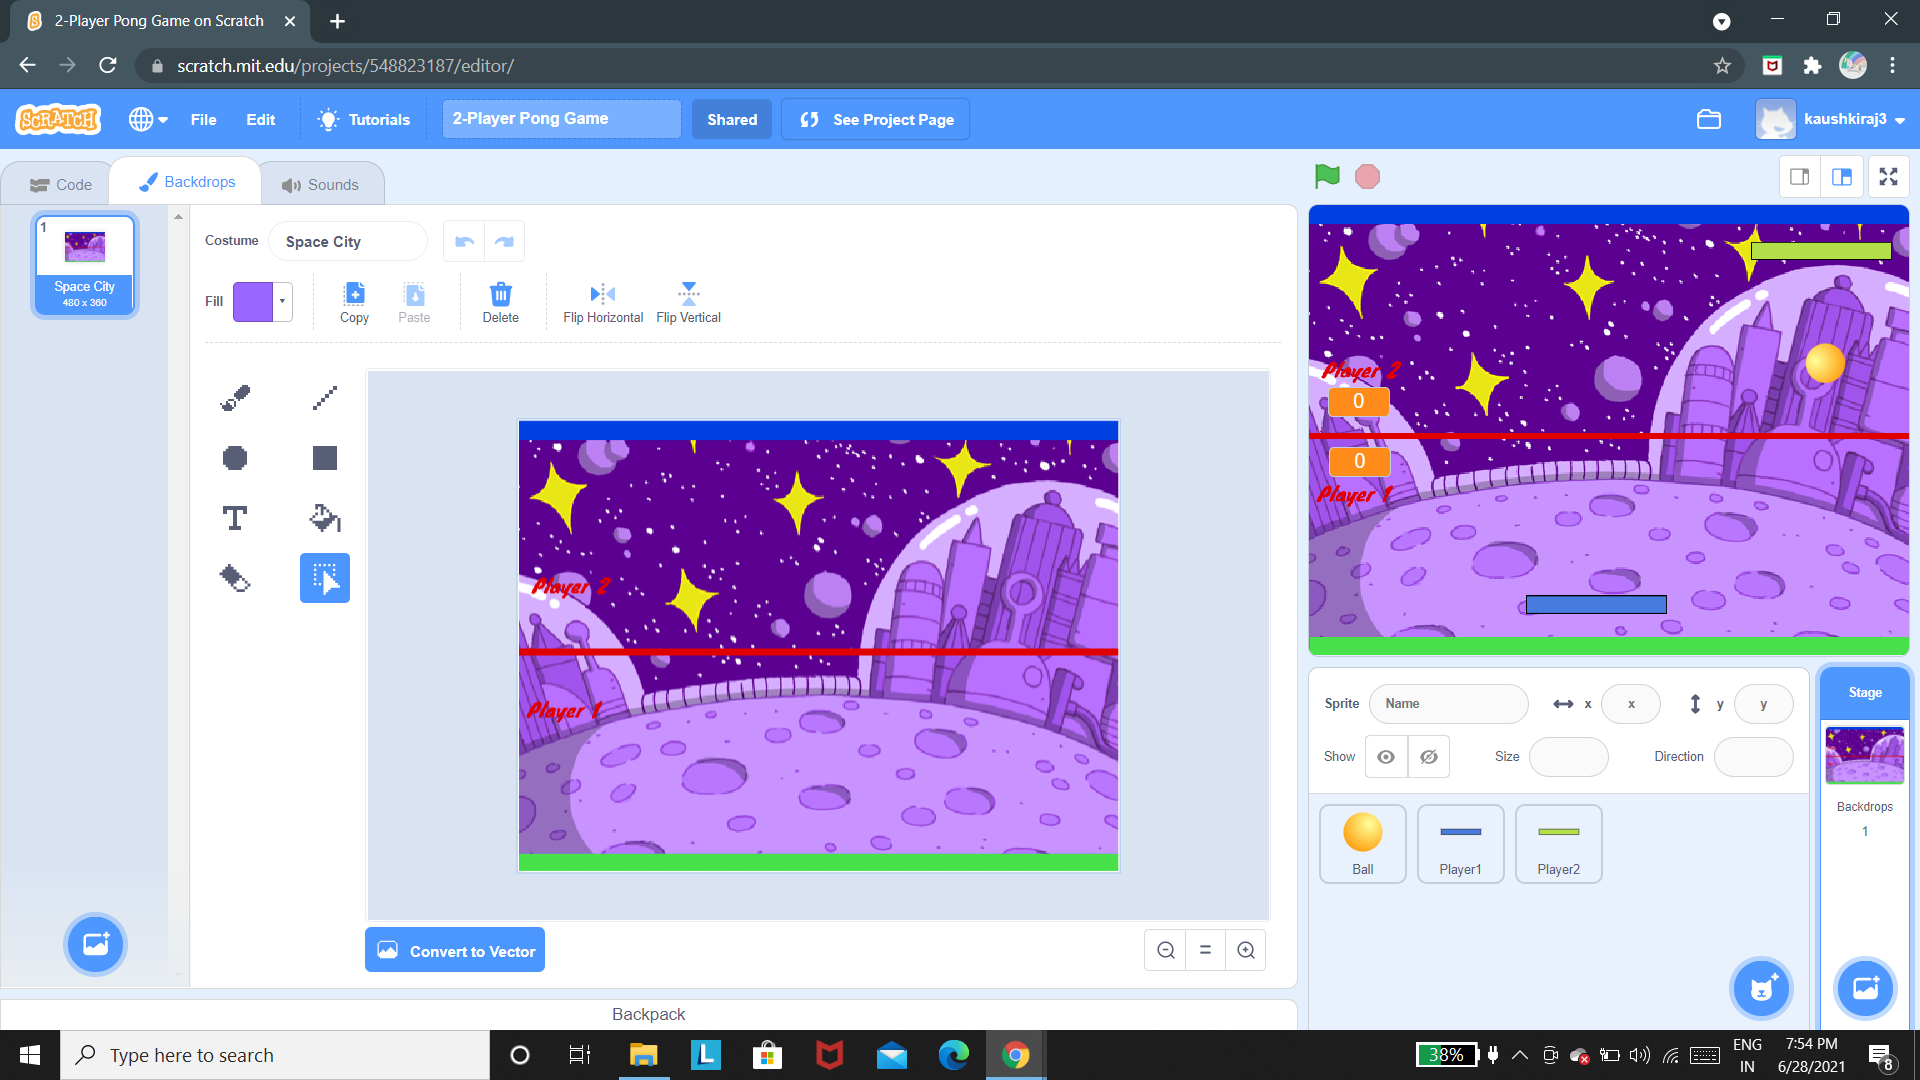
Task: Switch to the Code tab
Action: pyautogui.click(x=61, y=185)
